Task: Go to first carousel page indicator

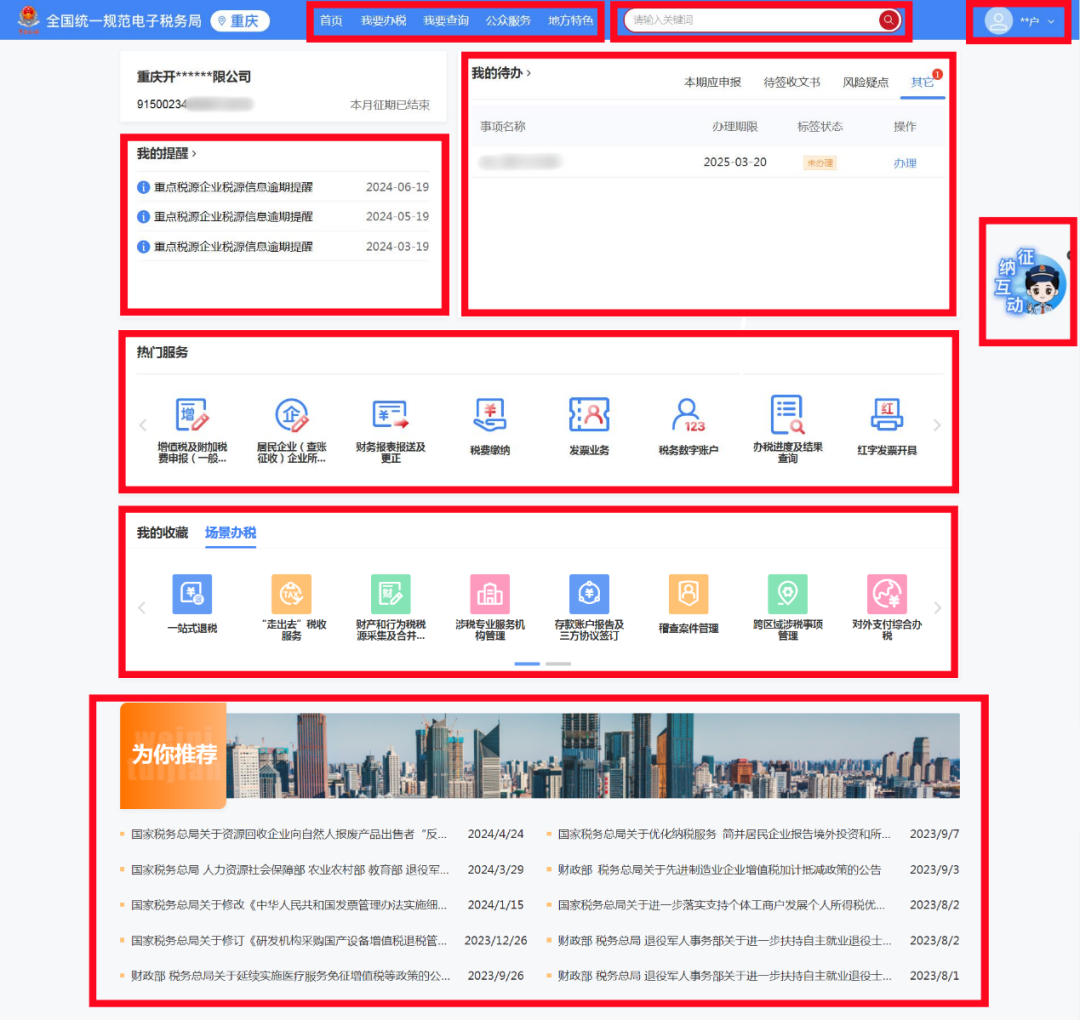Action: (x=527, y=664)
